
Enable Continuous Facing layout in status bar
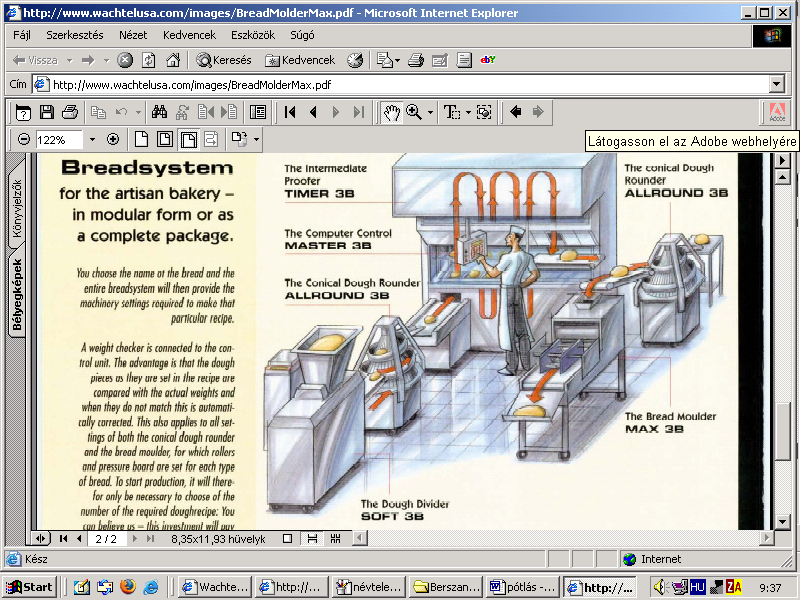click(x=335, y=538)
